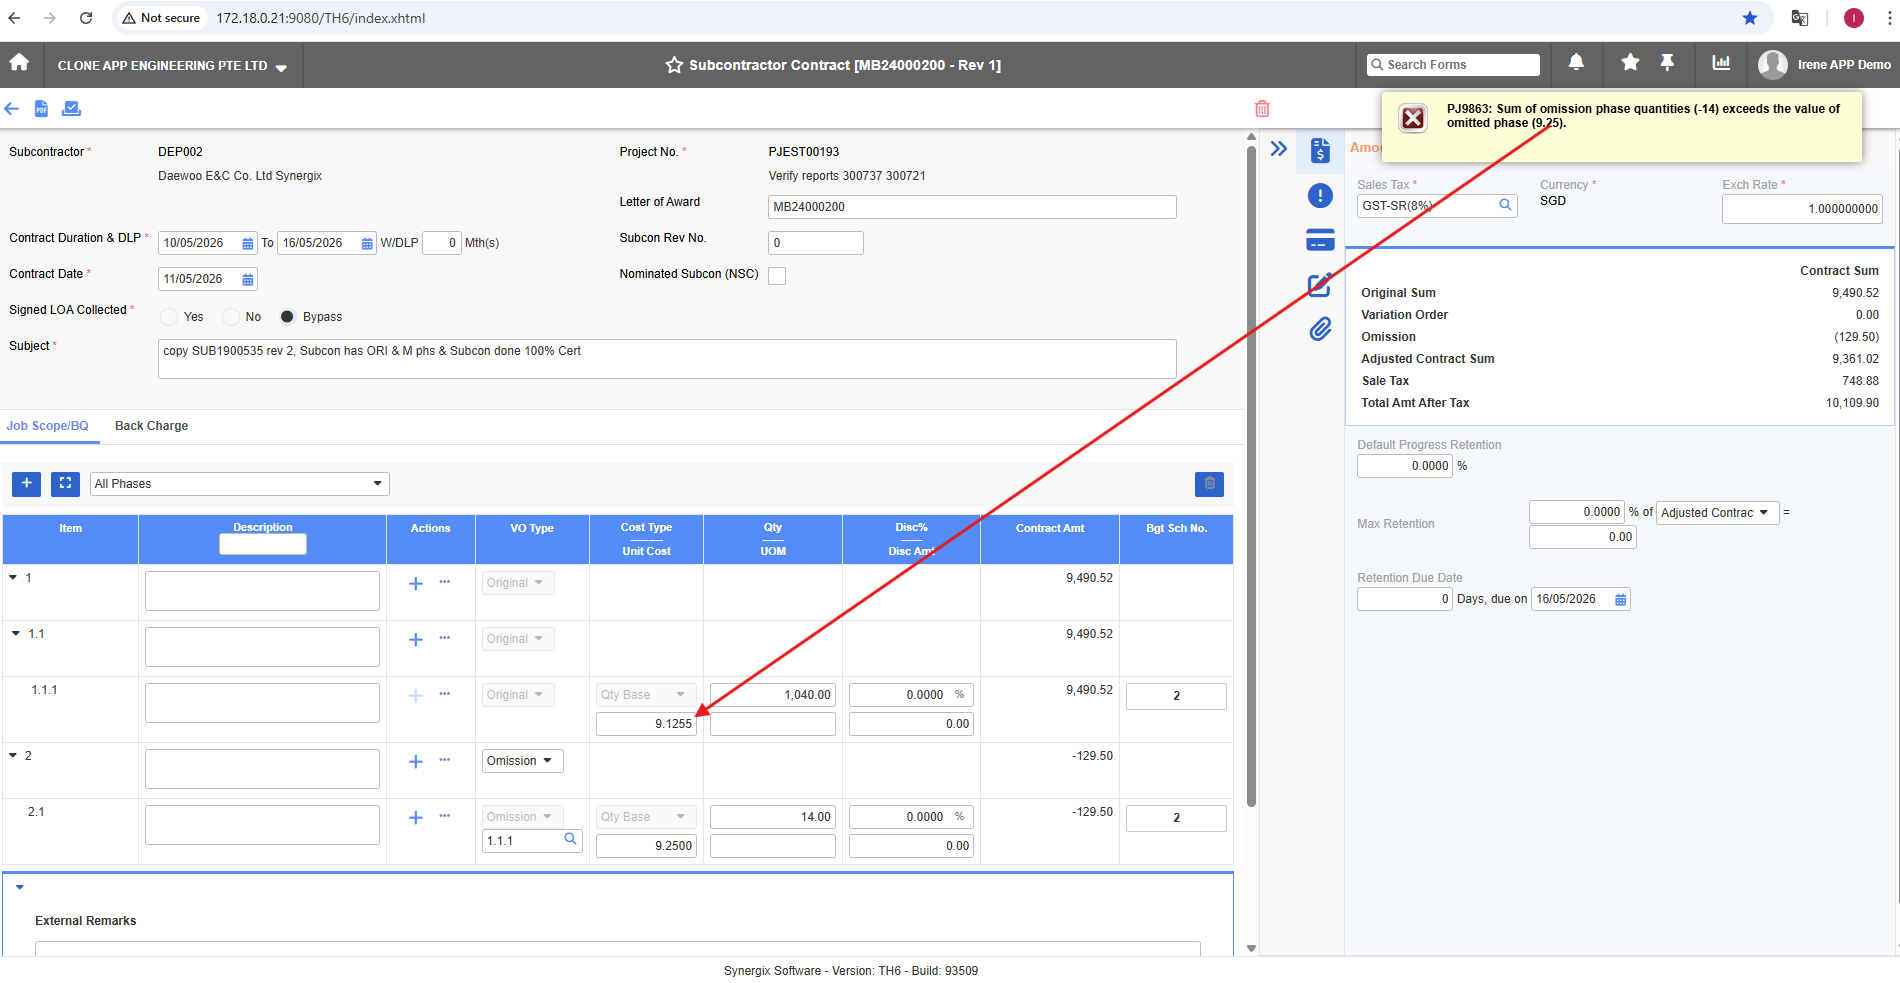Open CLONE APP ENGINEERING PTE LTD company menu
1900x983 pixels.
pos(172,66)
